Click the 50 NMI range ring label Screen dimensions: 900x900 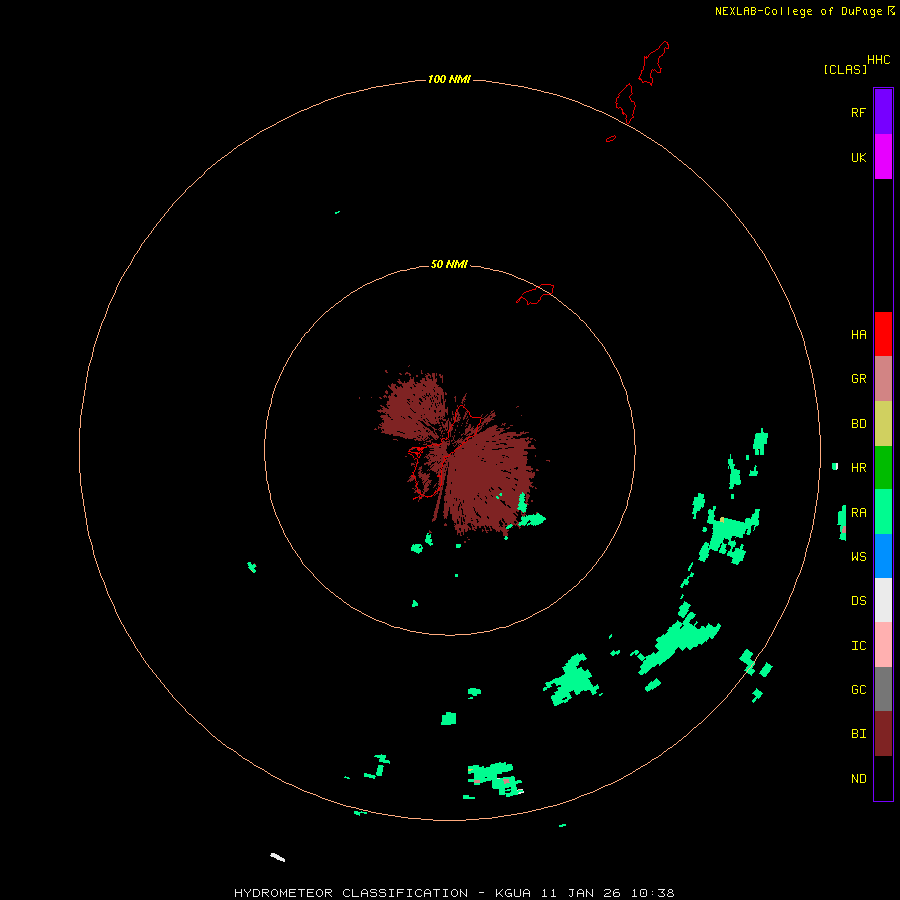[449, 264]
